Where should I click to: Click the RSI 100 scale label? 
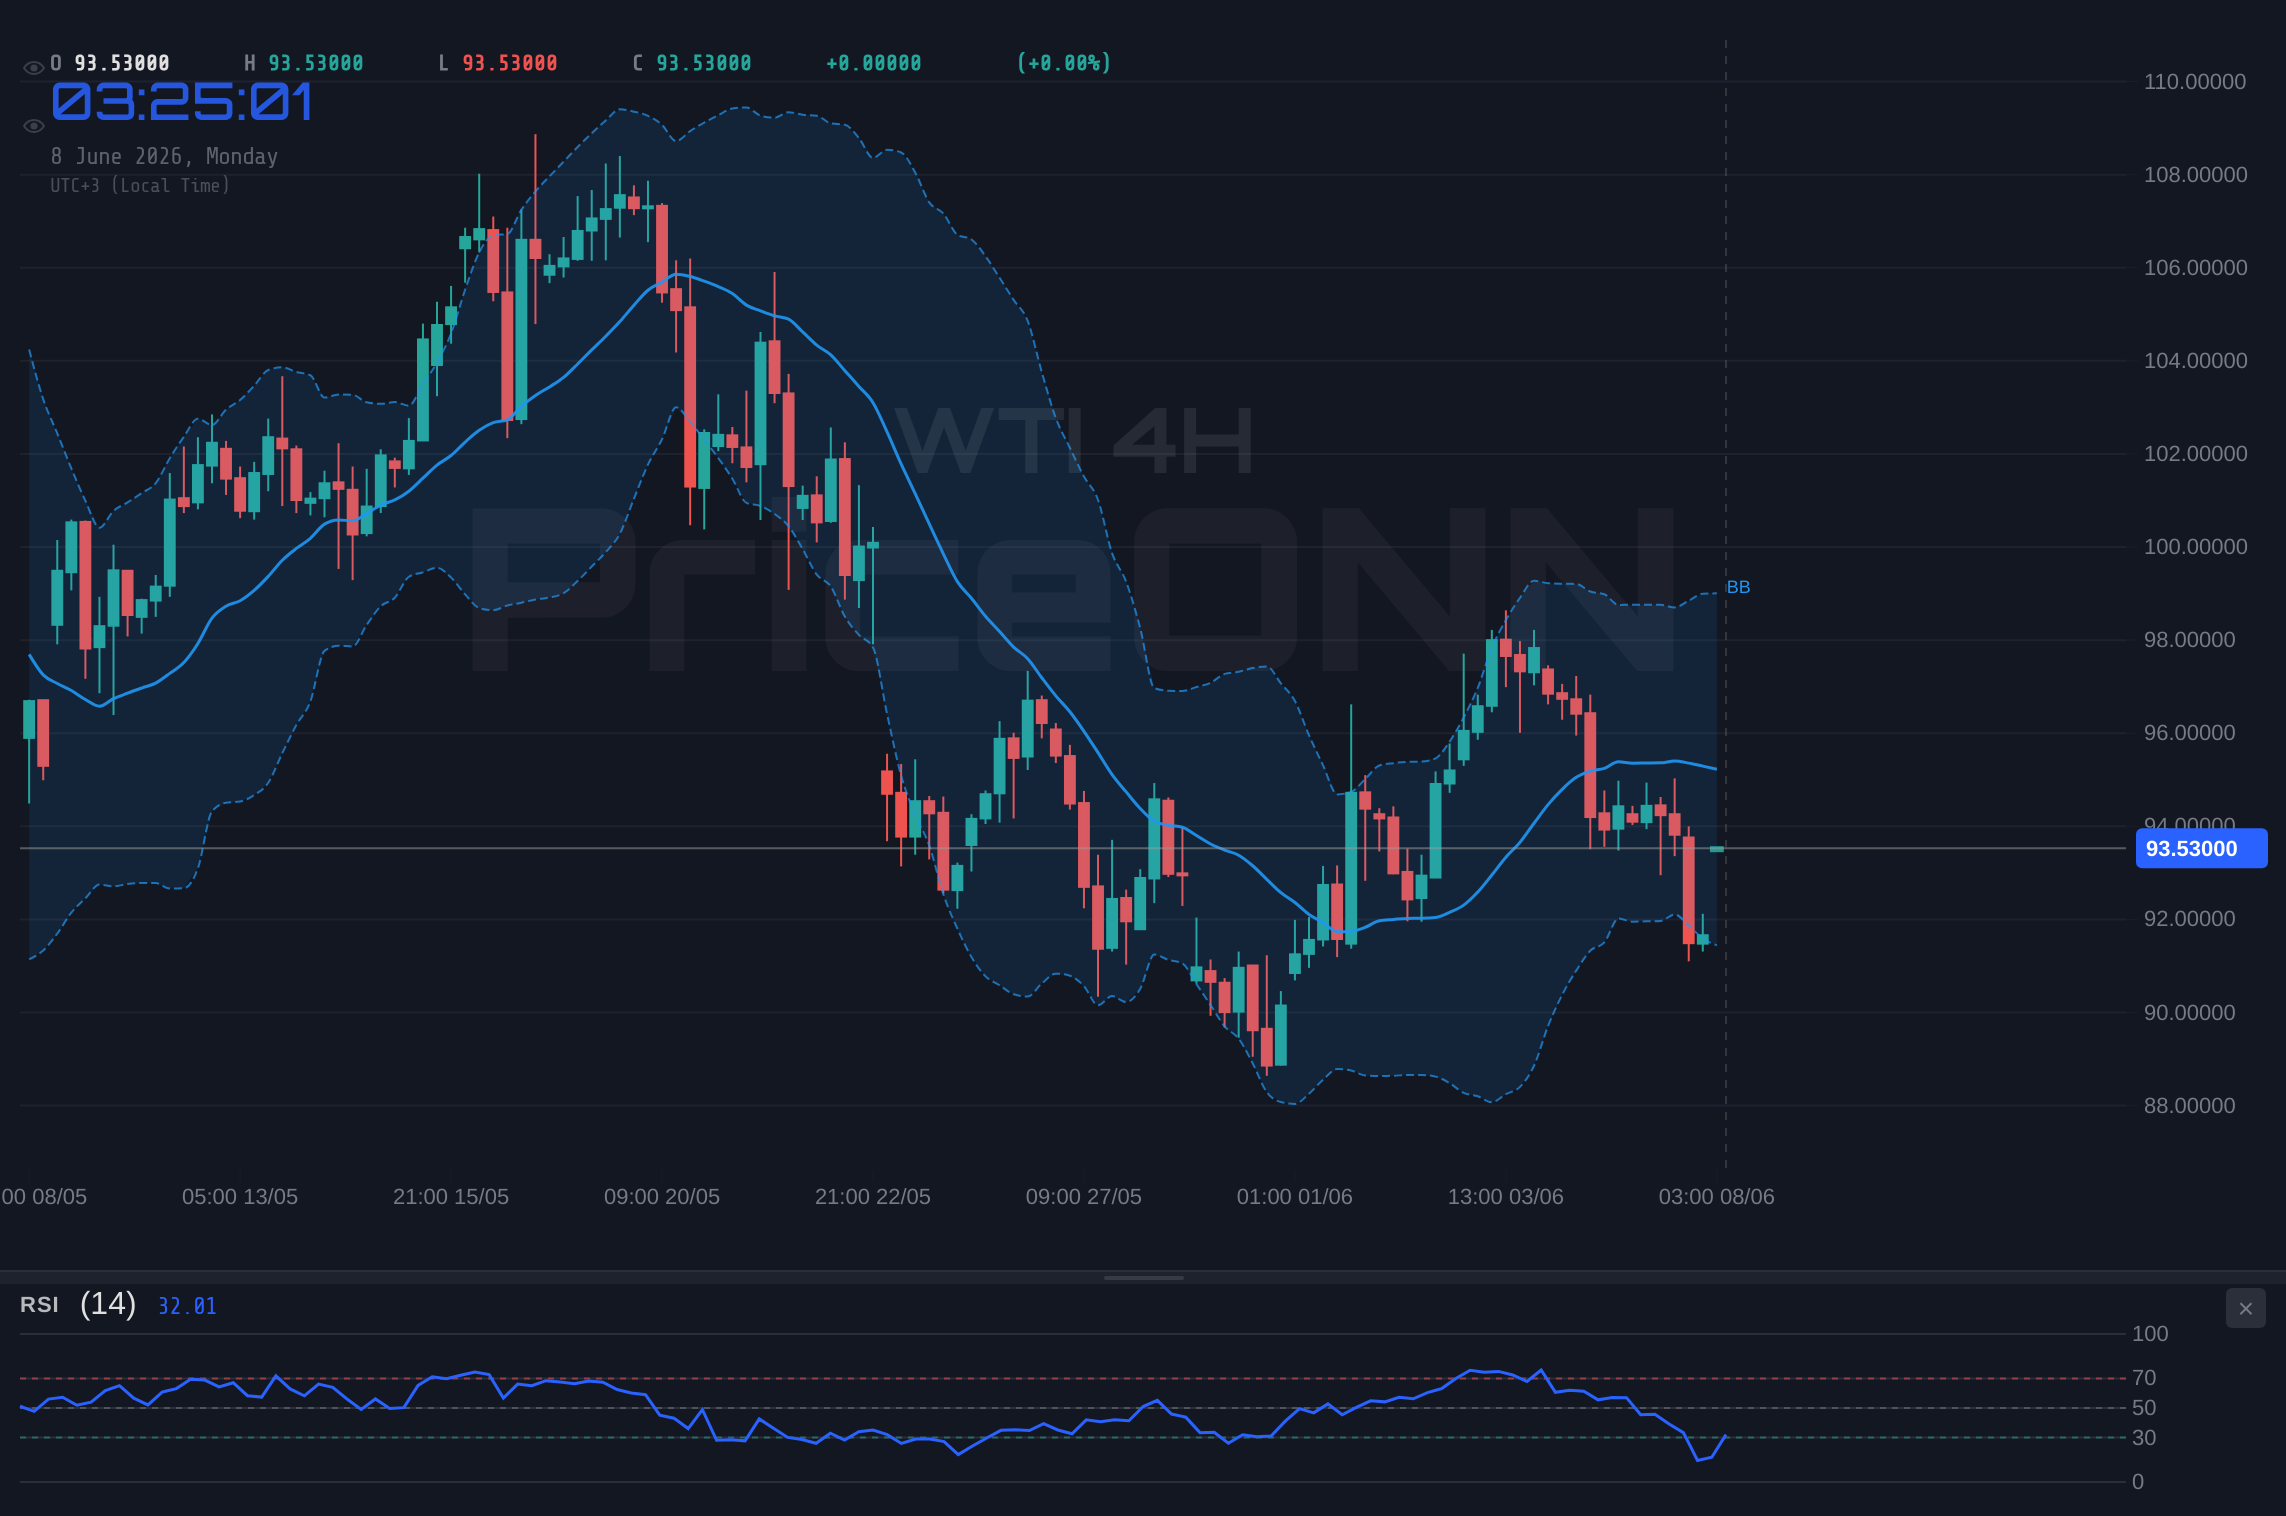coord(2150,1334)
